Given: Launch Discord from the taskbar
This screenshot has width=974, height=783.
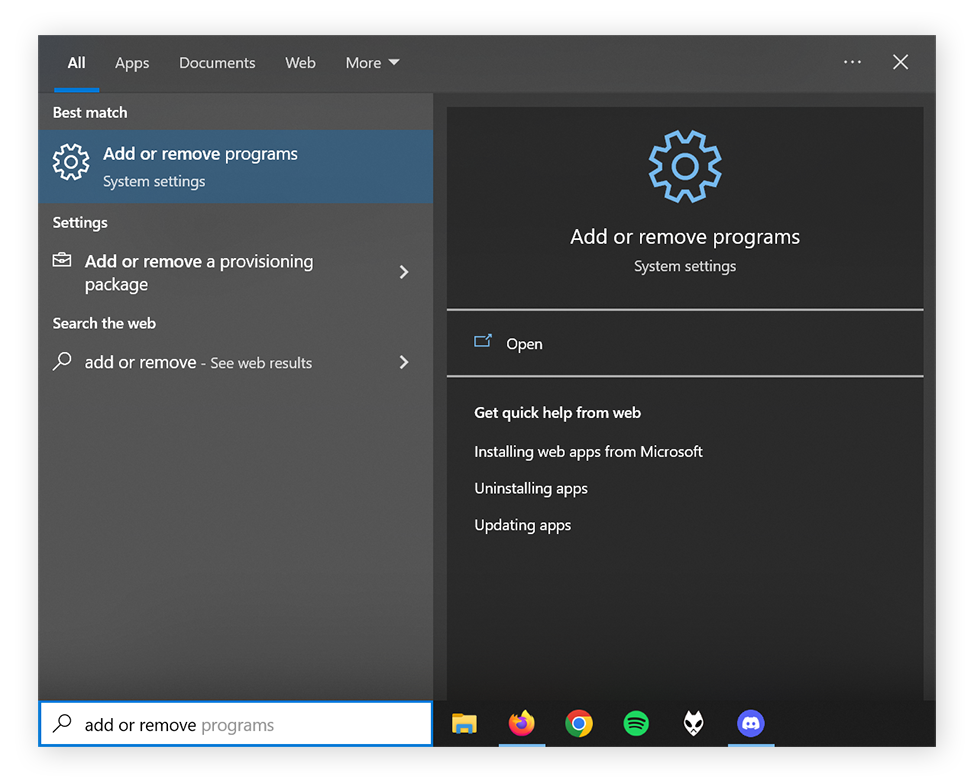Looking at the screenshot, I should [x=751, y=723].
